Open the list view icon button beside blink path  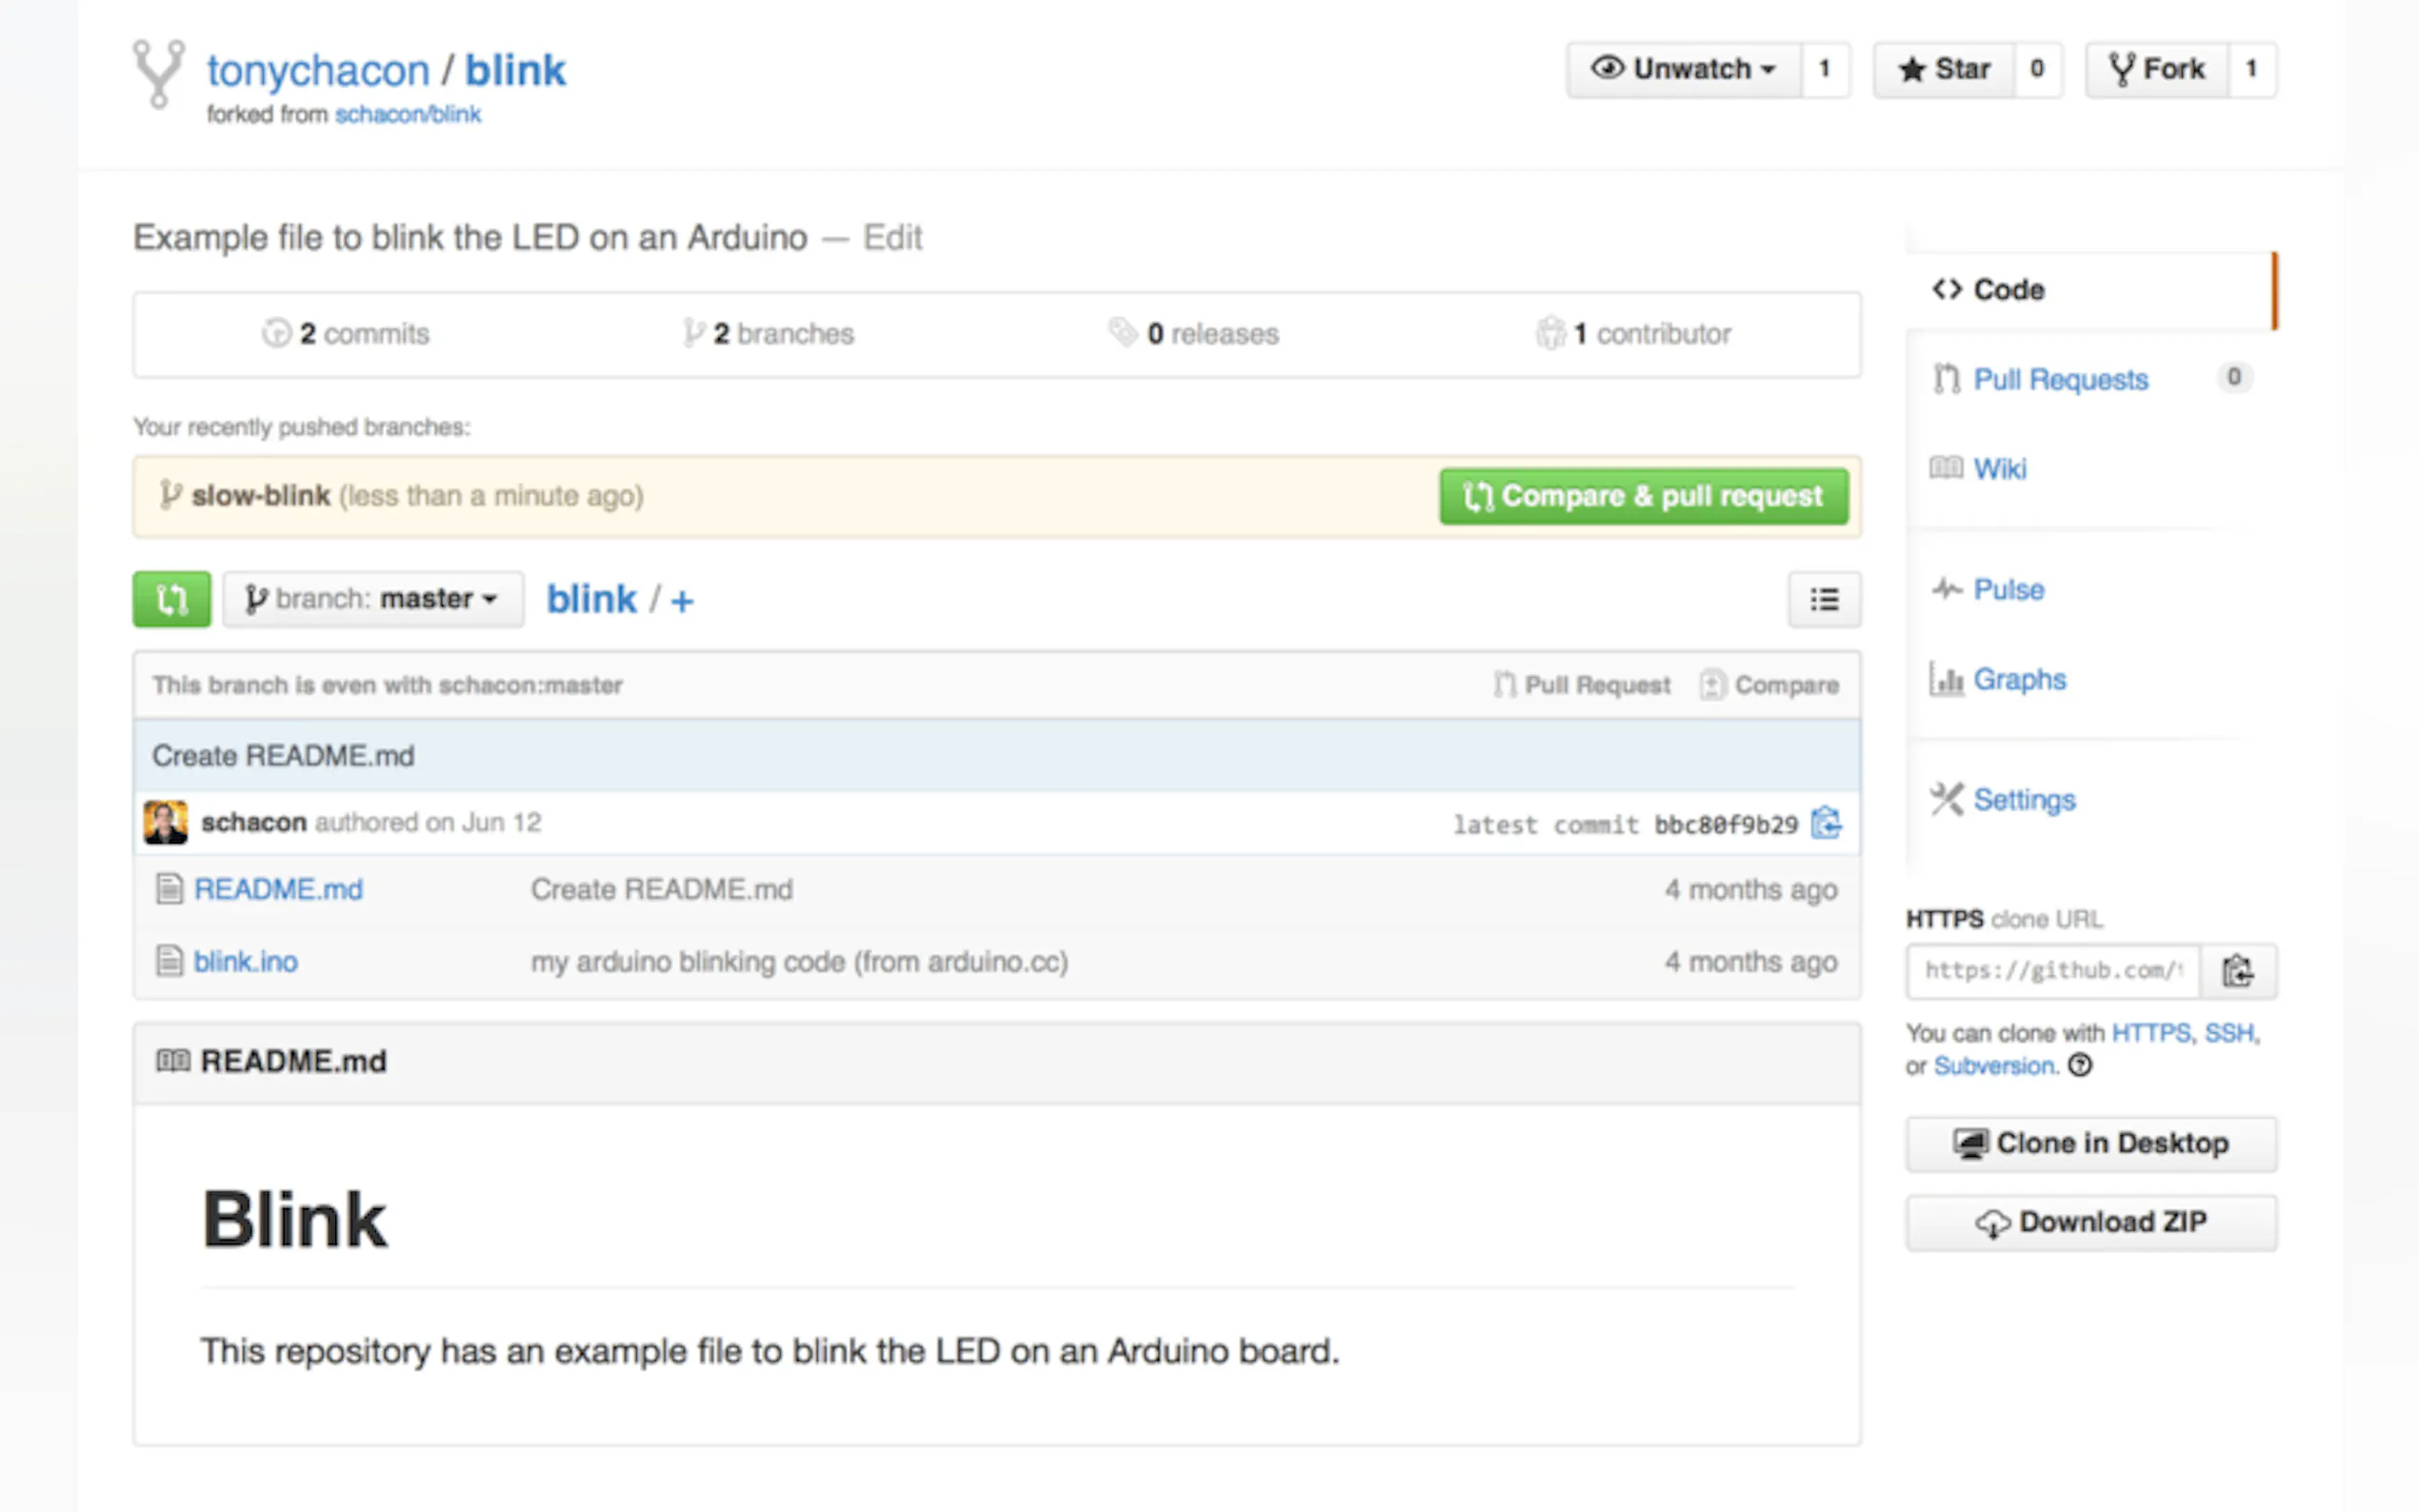pyautogui.click(x=1824, y=599)
